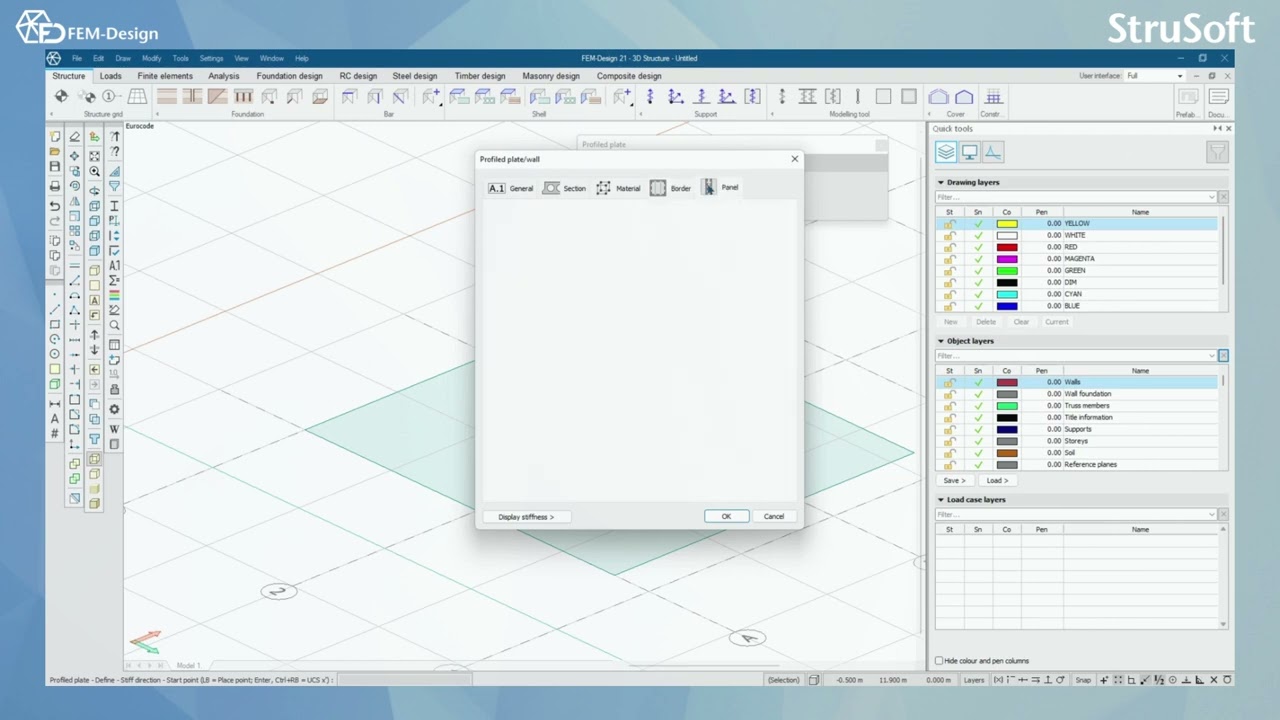Click the Load layers button
Screen dimensions: 1280x720
pos(997,481)
